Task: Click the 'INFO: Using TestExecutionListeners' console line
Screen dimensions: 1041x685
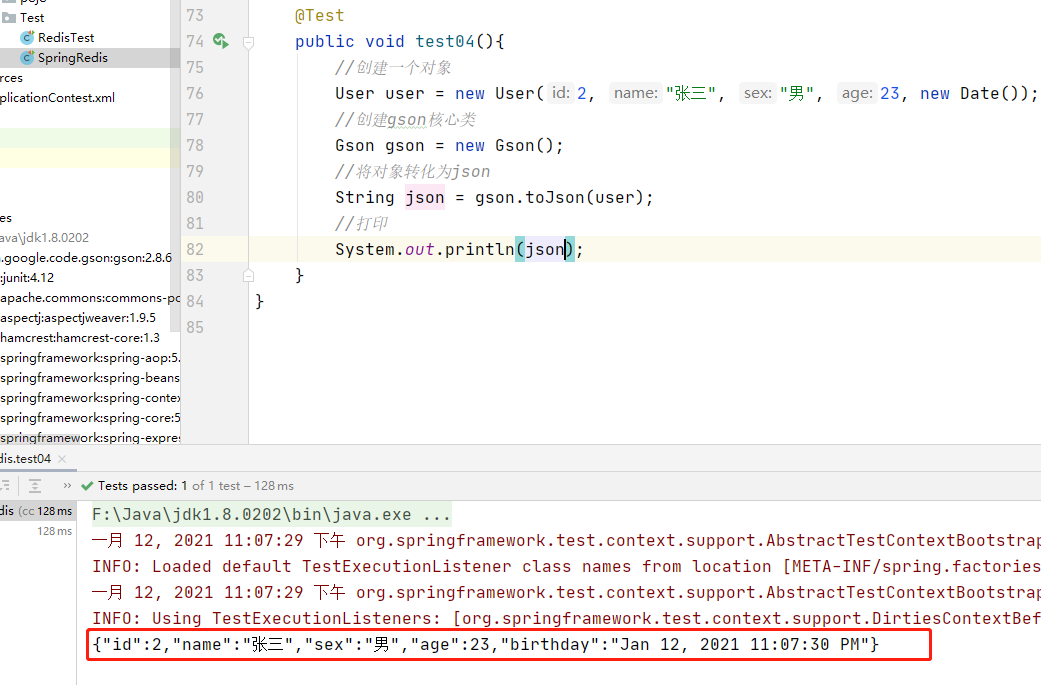Action: point(566,618)
